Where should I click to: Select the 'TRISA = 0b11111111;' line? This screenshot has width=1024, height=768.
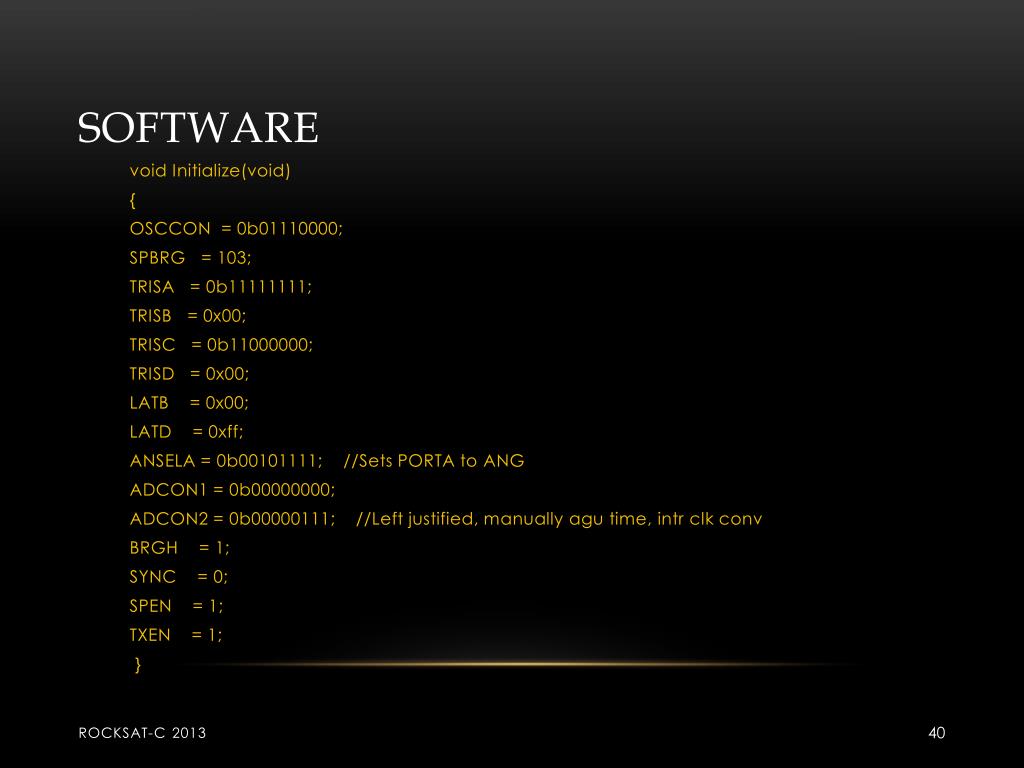pyautogui.click(x=221, y=287)
